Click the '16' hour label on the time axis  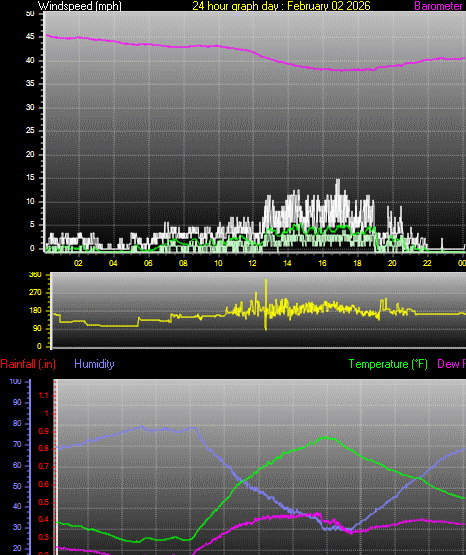[x=322, y=263]
